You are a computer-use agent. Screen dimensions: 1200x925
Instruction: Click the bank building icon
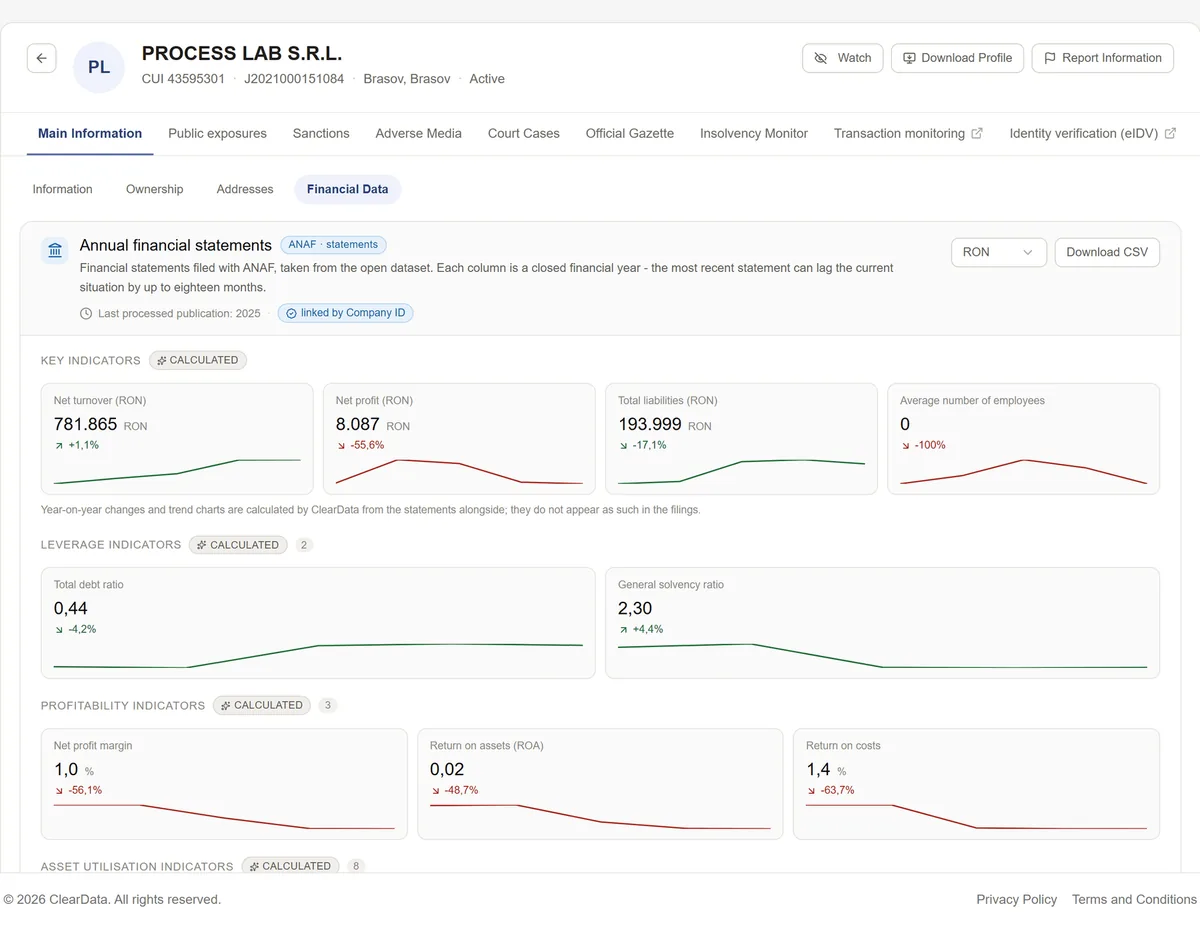tap(55, 250)
